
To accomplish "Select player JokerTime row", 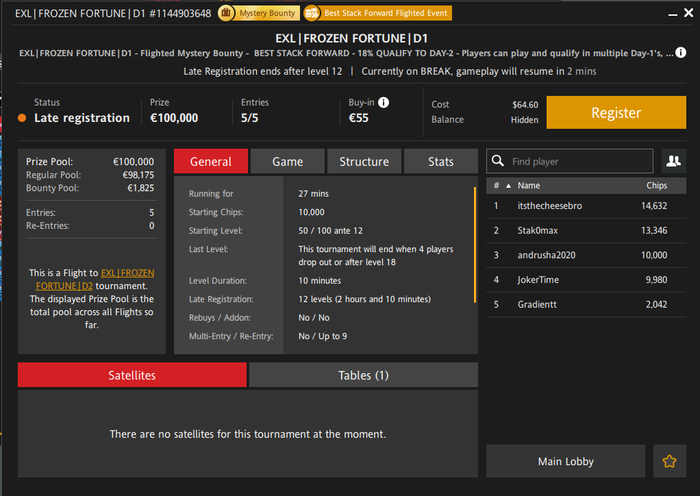I will click(x=586, y=279).
